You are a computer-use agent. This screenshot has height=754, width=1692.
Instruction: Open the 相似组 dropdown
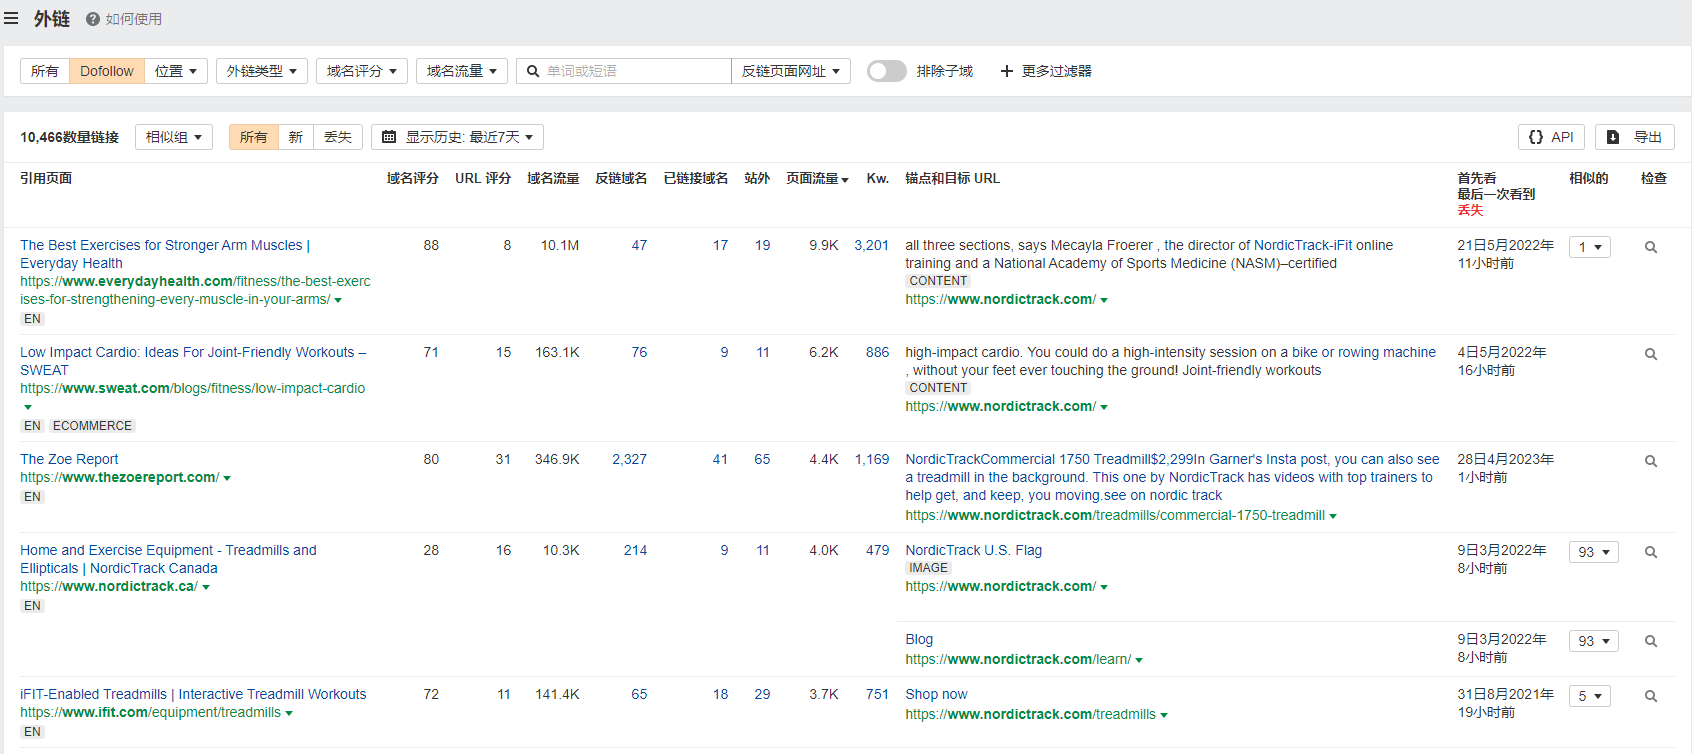(174, 137)
